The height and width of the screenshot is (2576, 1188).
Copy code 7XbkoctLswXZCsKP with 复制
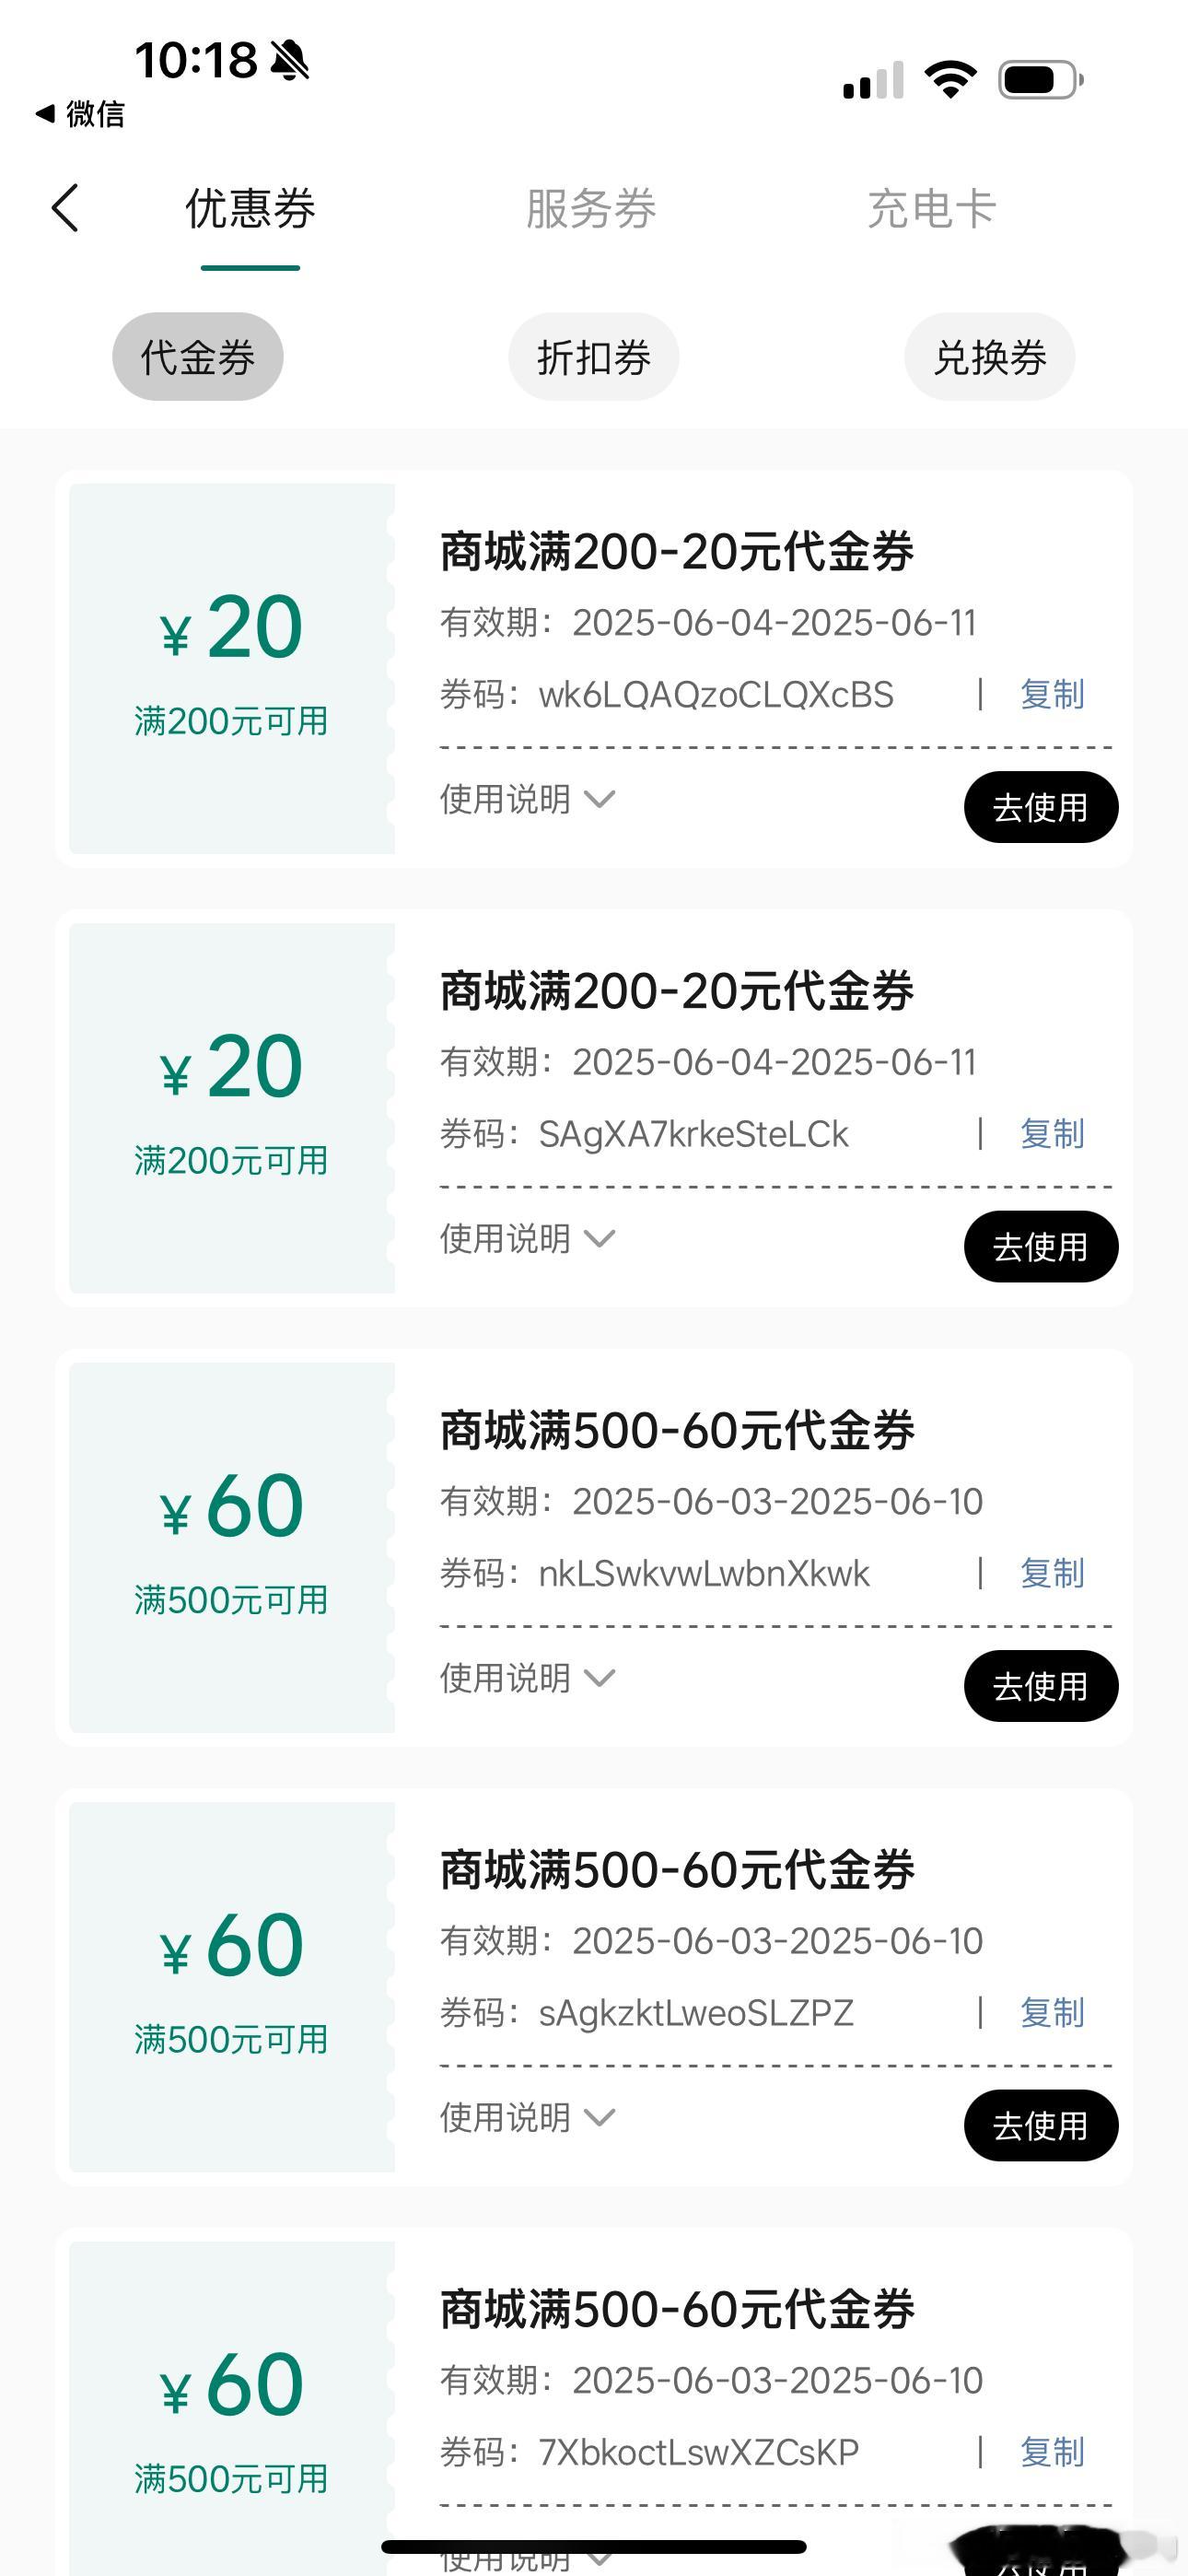(x=1052, y=2452)
